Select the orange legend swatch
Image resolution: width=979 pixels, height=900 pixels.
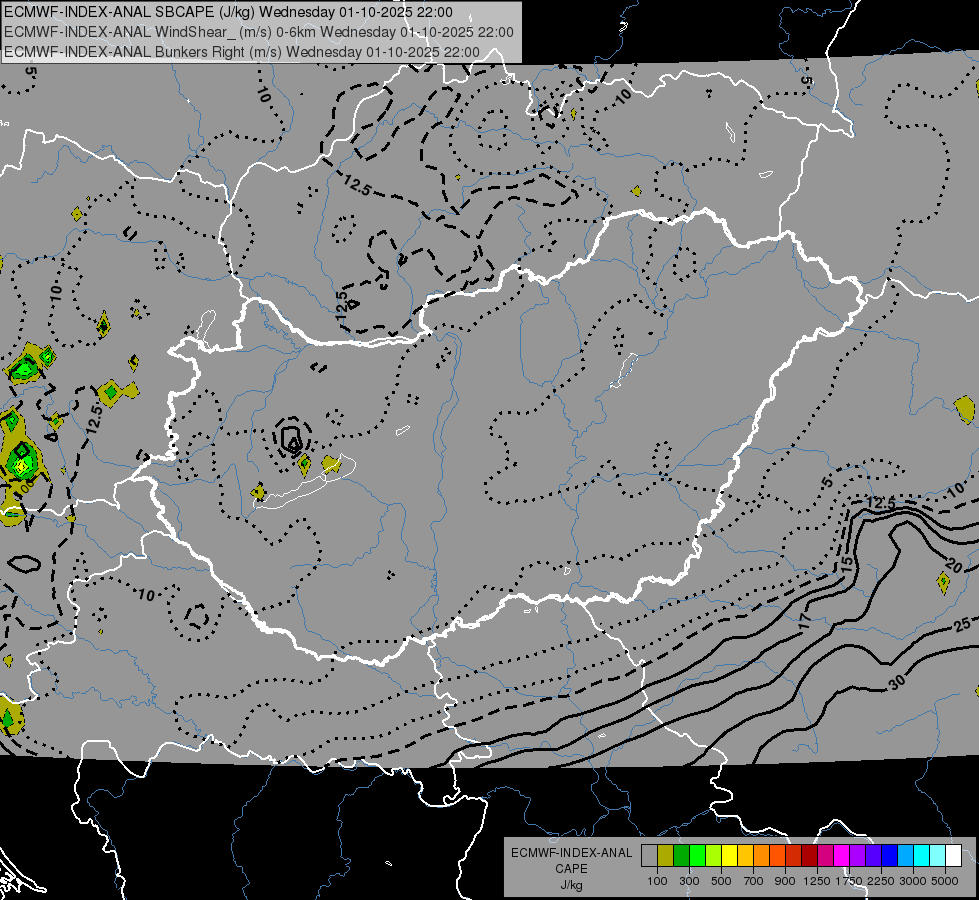[762, 856]
